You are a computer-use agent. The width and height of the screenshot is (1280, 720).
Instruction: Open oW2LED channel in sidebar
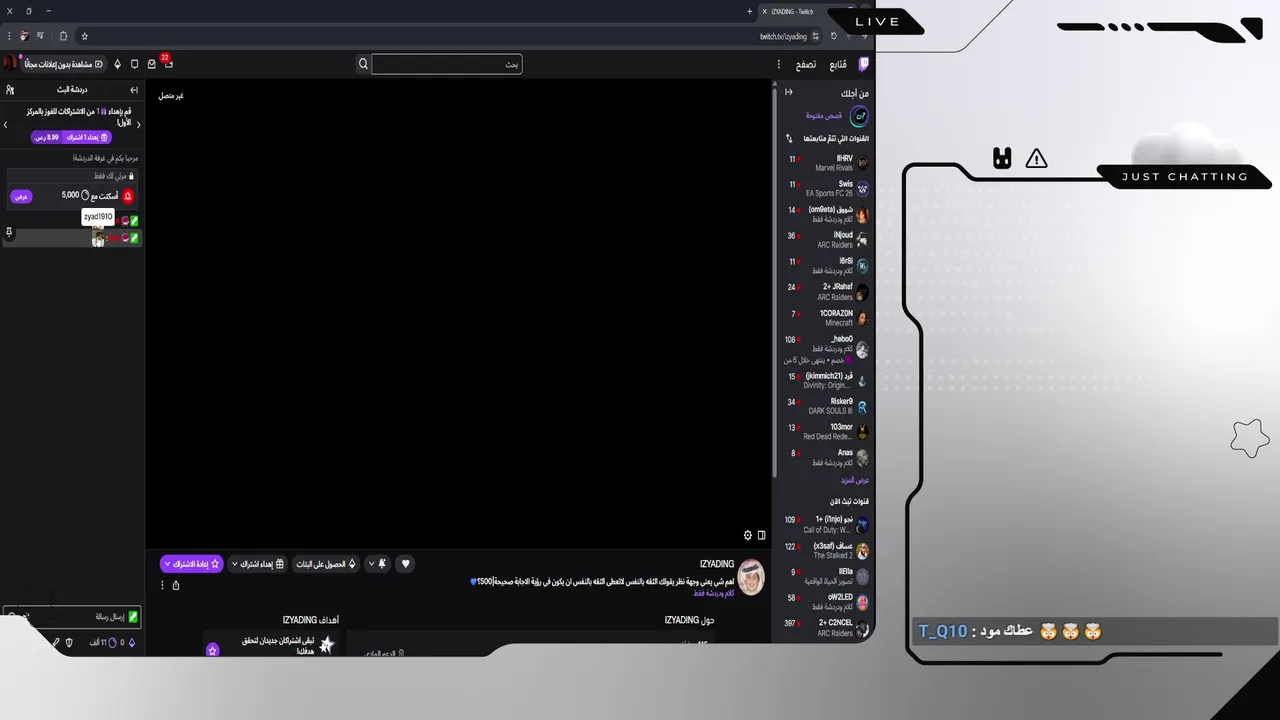tap(826, 602)
